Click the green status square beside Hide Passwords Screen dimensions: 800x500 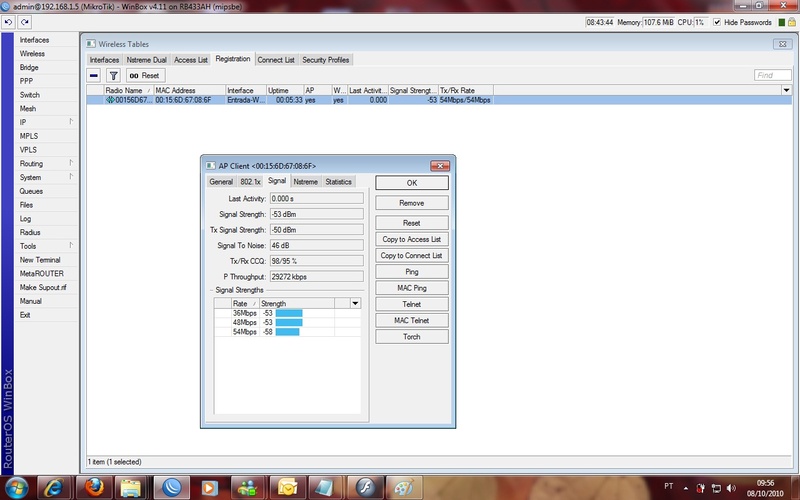click(782, 22)
